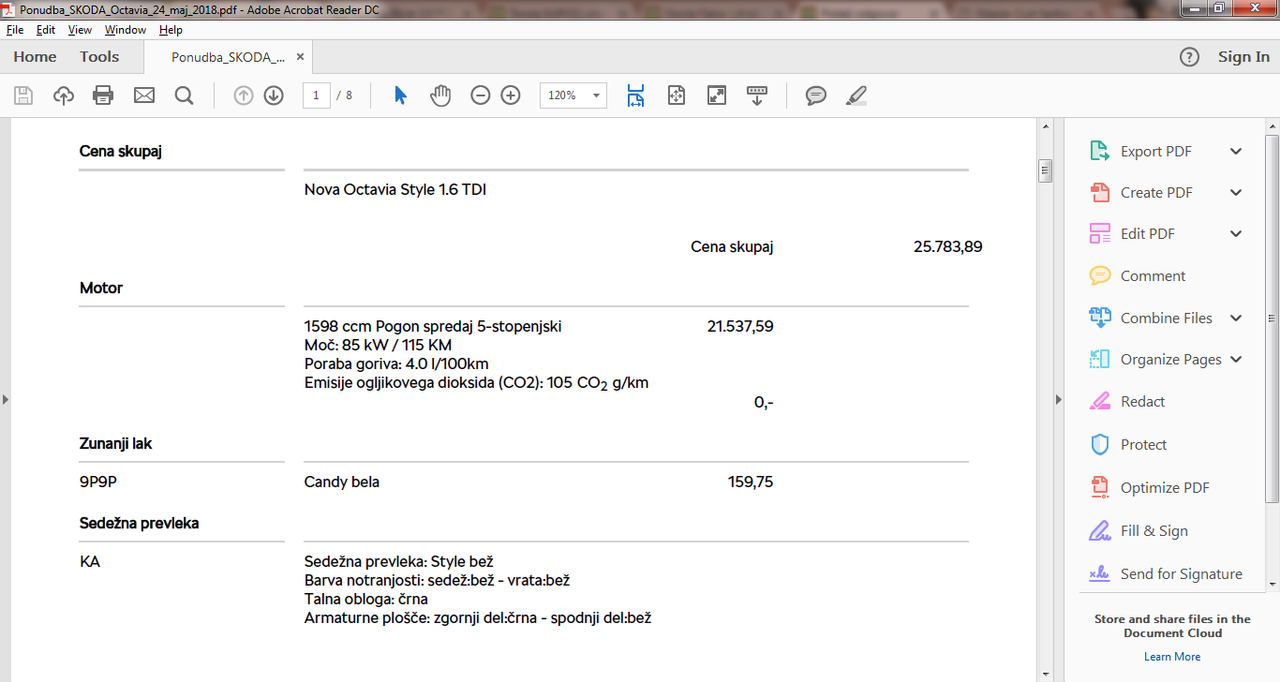Screen dimensions: 1280x682
Task: Click the fit one full page icon
Action: [x=676, y=96]
